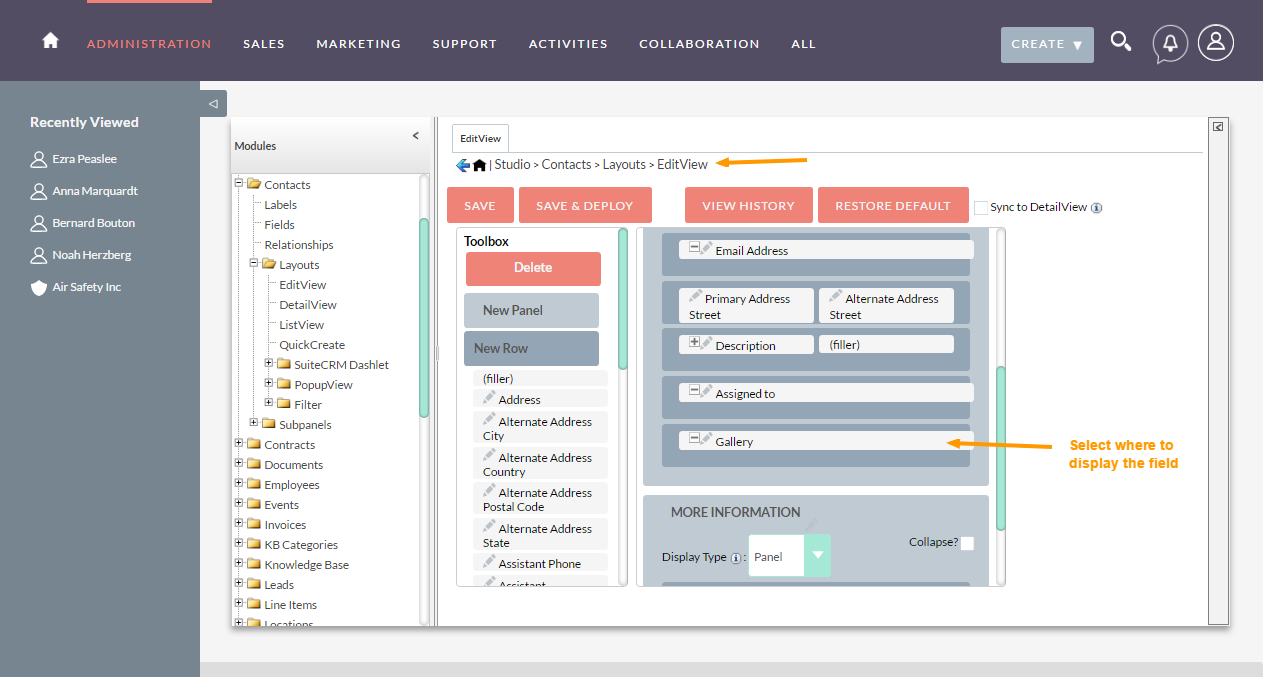Open the SUPPORT menu

click(x=464, y=44)
